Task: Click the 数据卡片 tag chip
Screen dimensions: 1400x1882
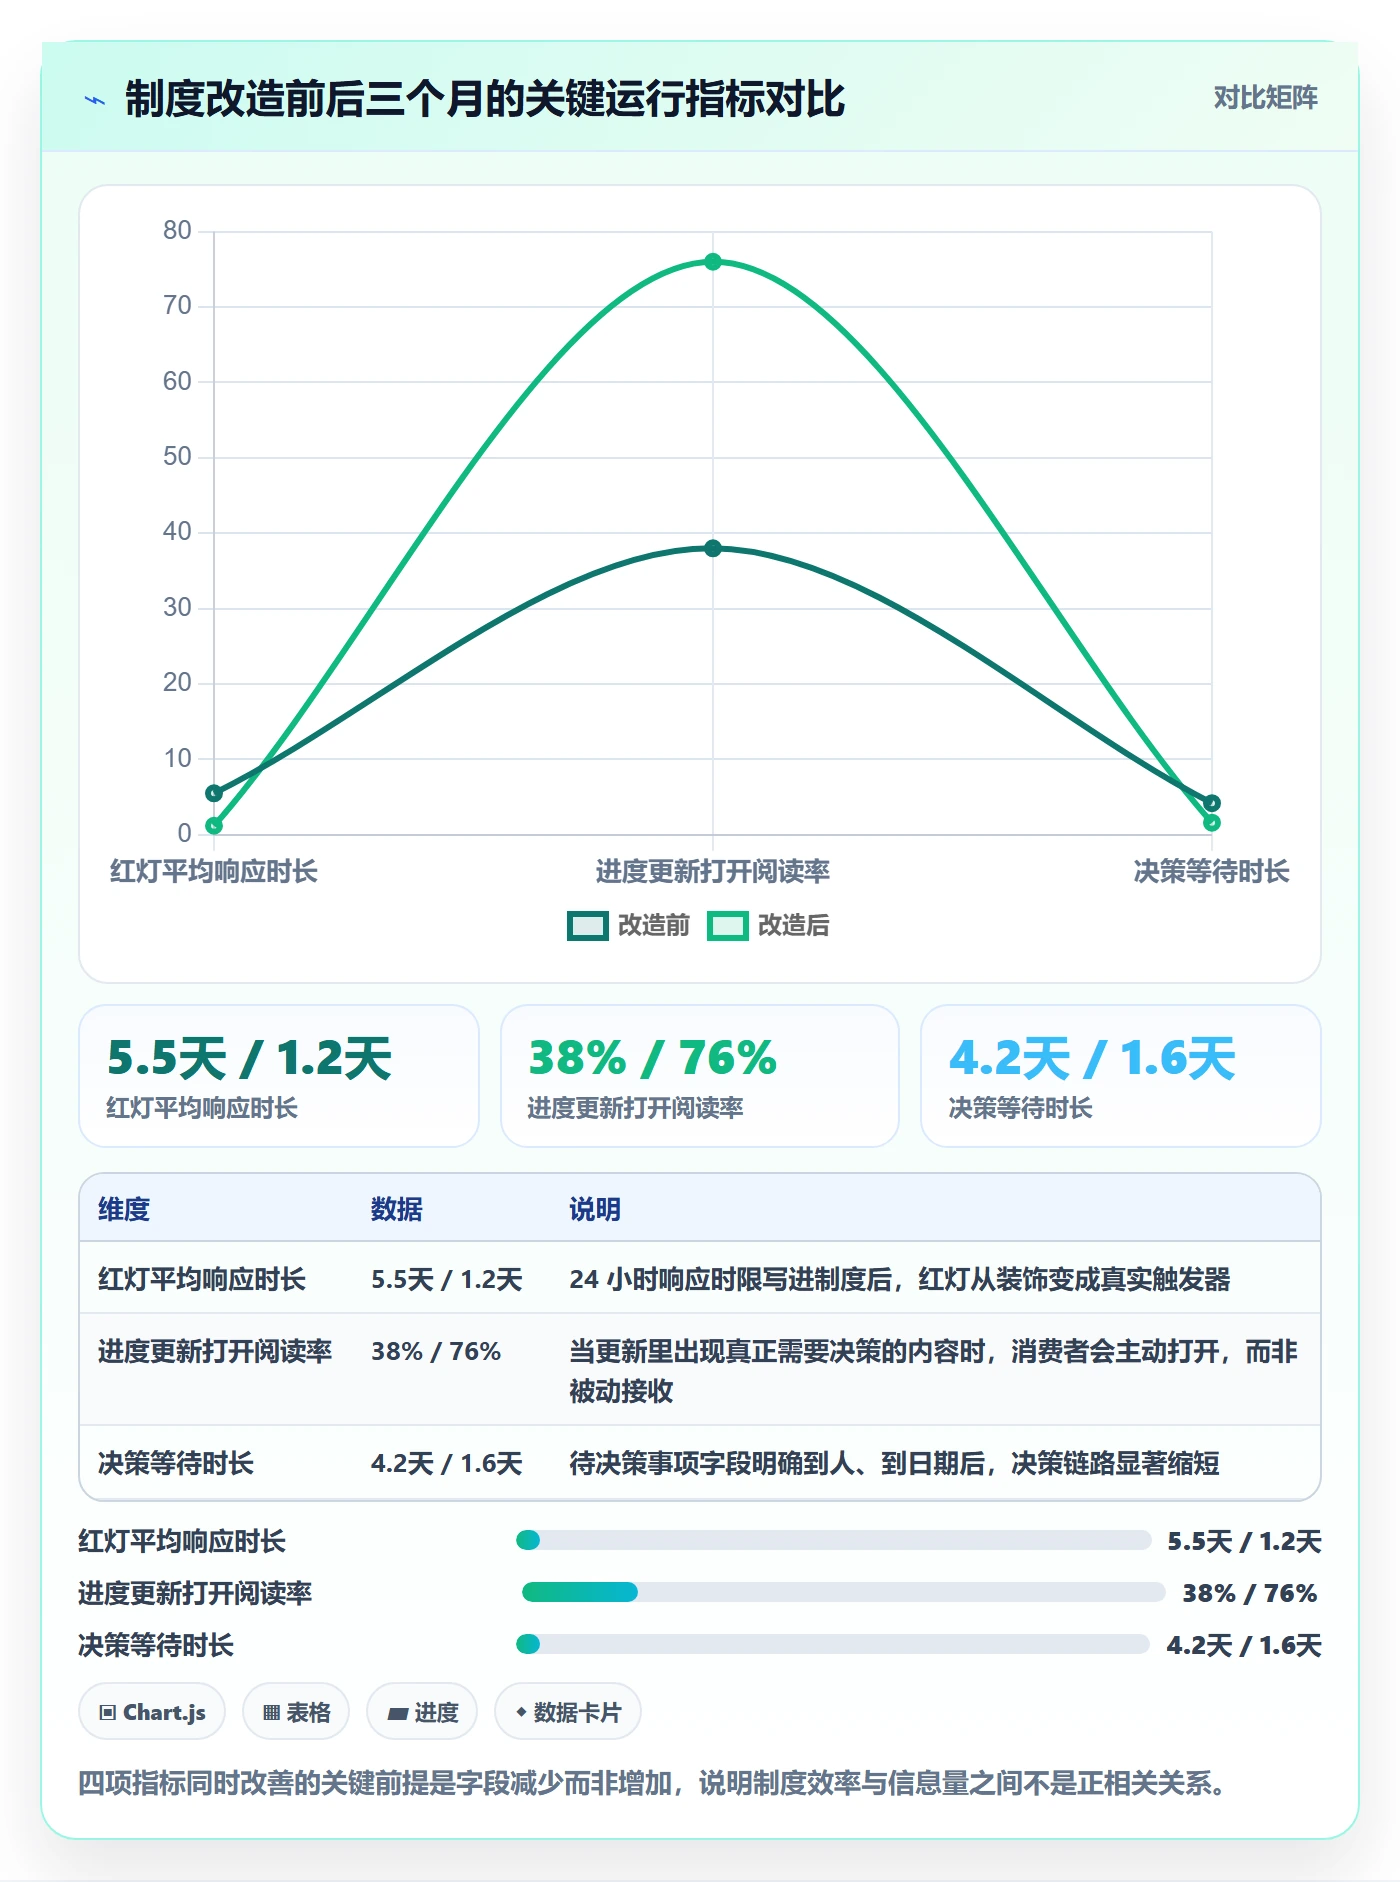Action: [x=568, y=1712]
